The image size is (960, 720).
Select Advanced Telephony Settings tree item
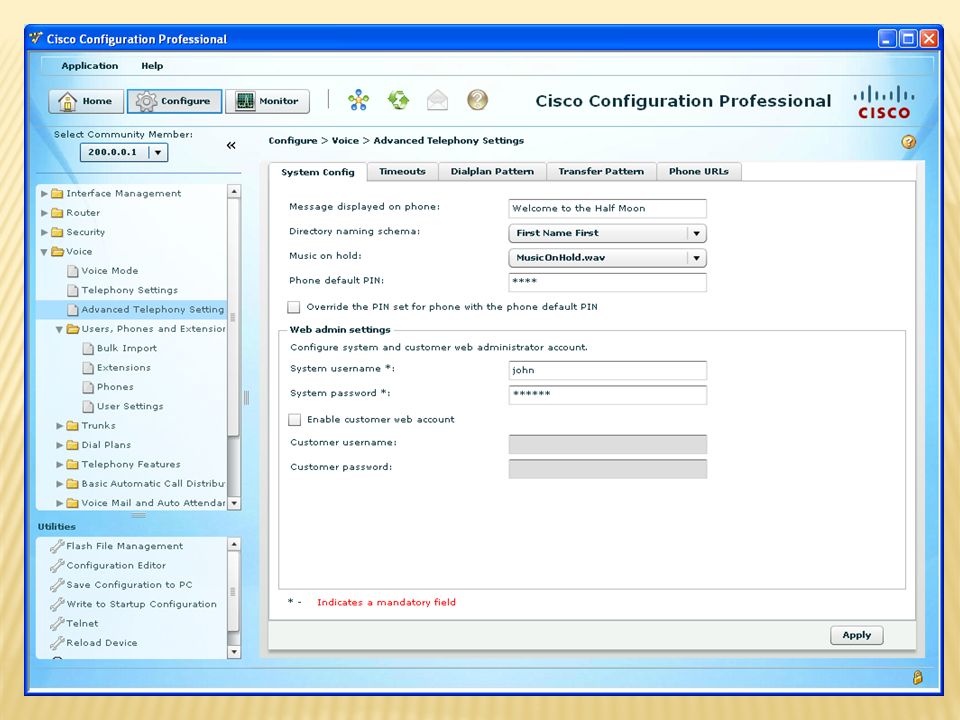point(132,309)
